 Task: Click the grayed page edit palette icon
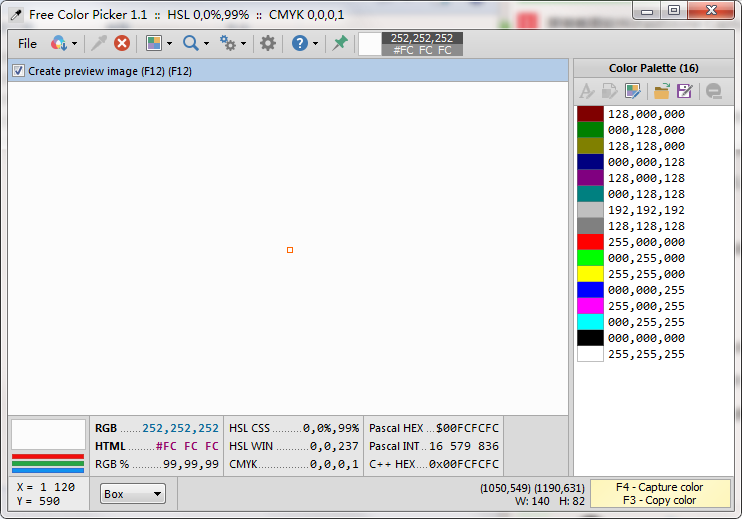(x=610, y=91)
